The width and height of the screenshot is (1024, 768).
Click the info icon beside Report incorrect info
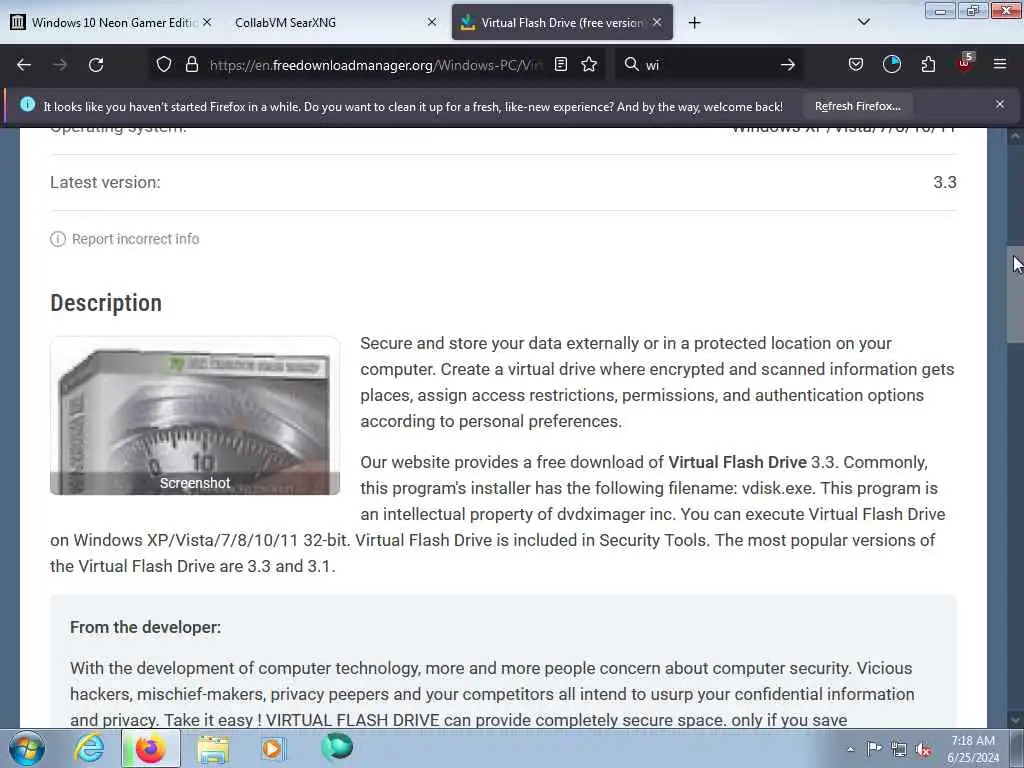point(58,239)
